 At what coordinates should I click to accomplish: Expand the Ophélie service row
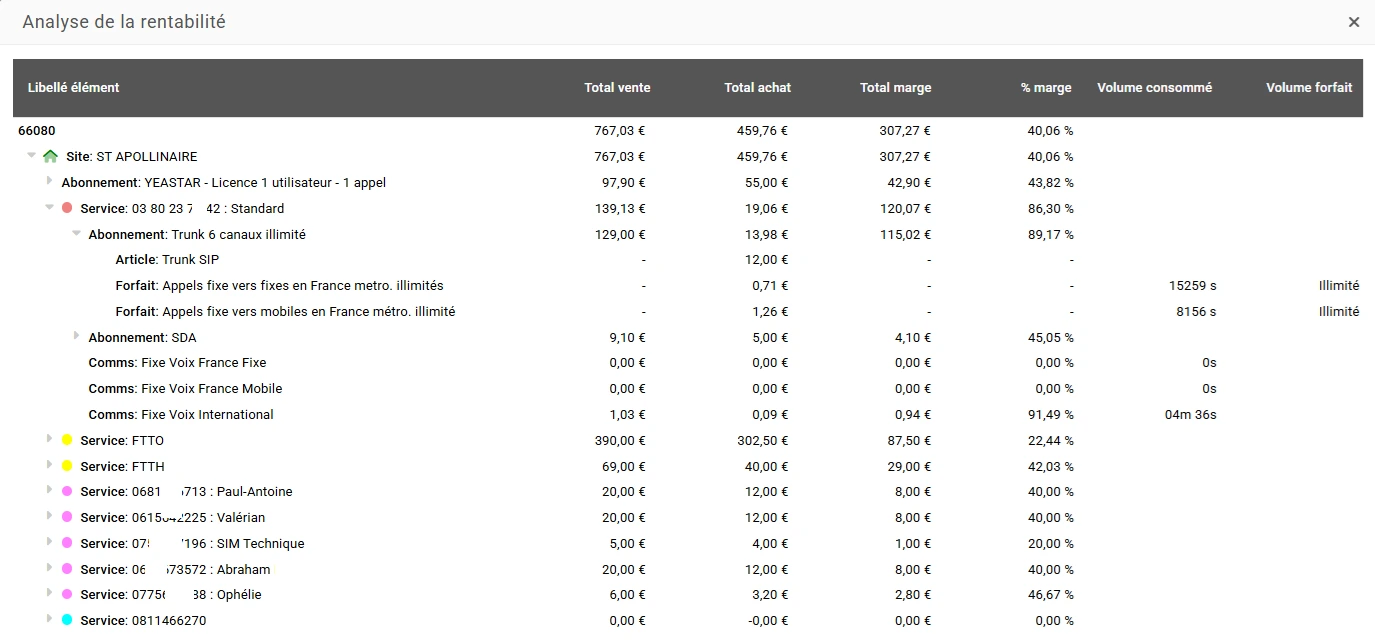[x=50, y=593]
